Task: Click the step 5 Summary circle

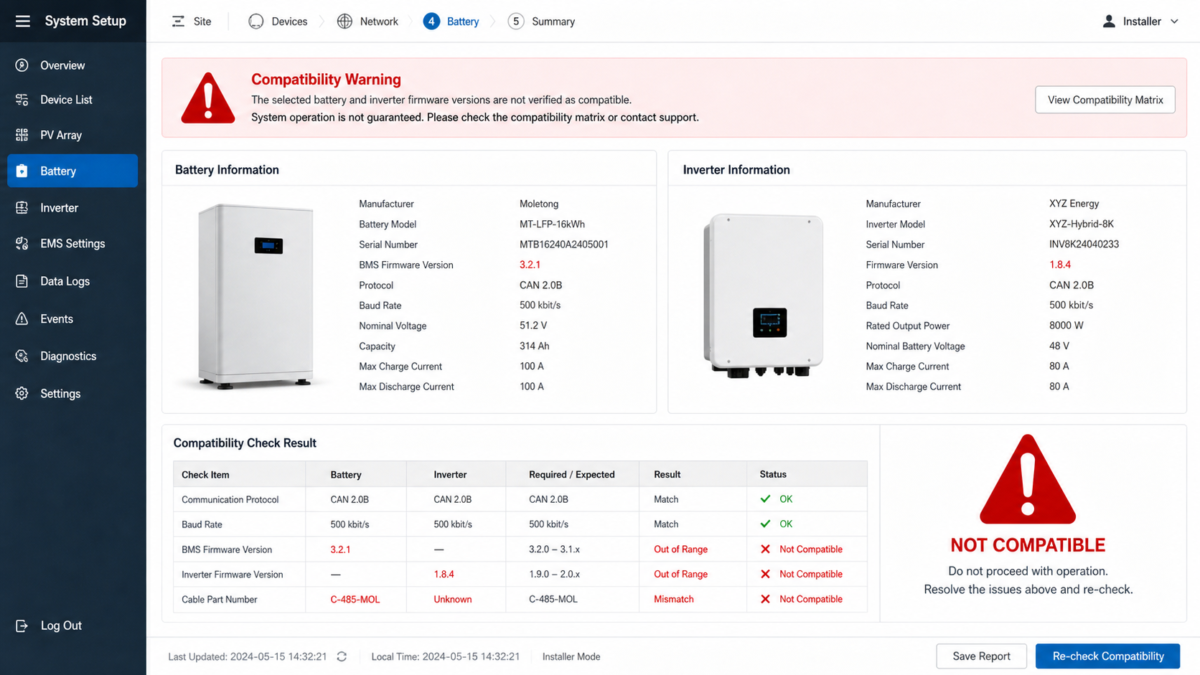Action: pos(516,21)
